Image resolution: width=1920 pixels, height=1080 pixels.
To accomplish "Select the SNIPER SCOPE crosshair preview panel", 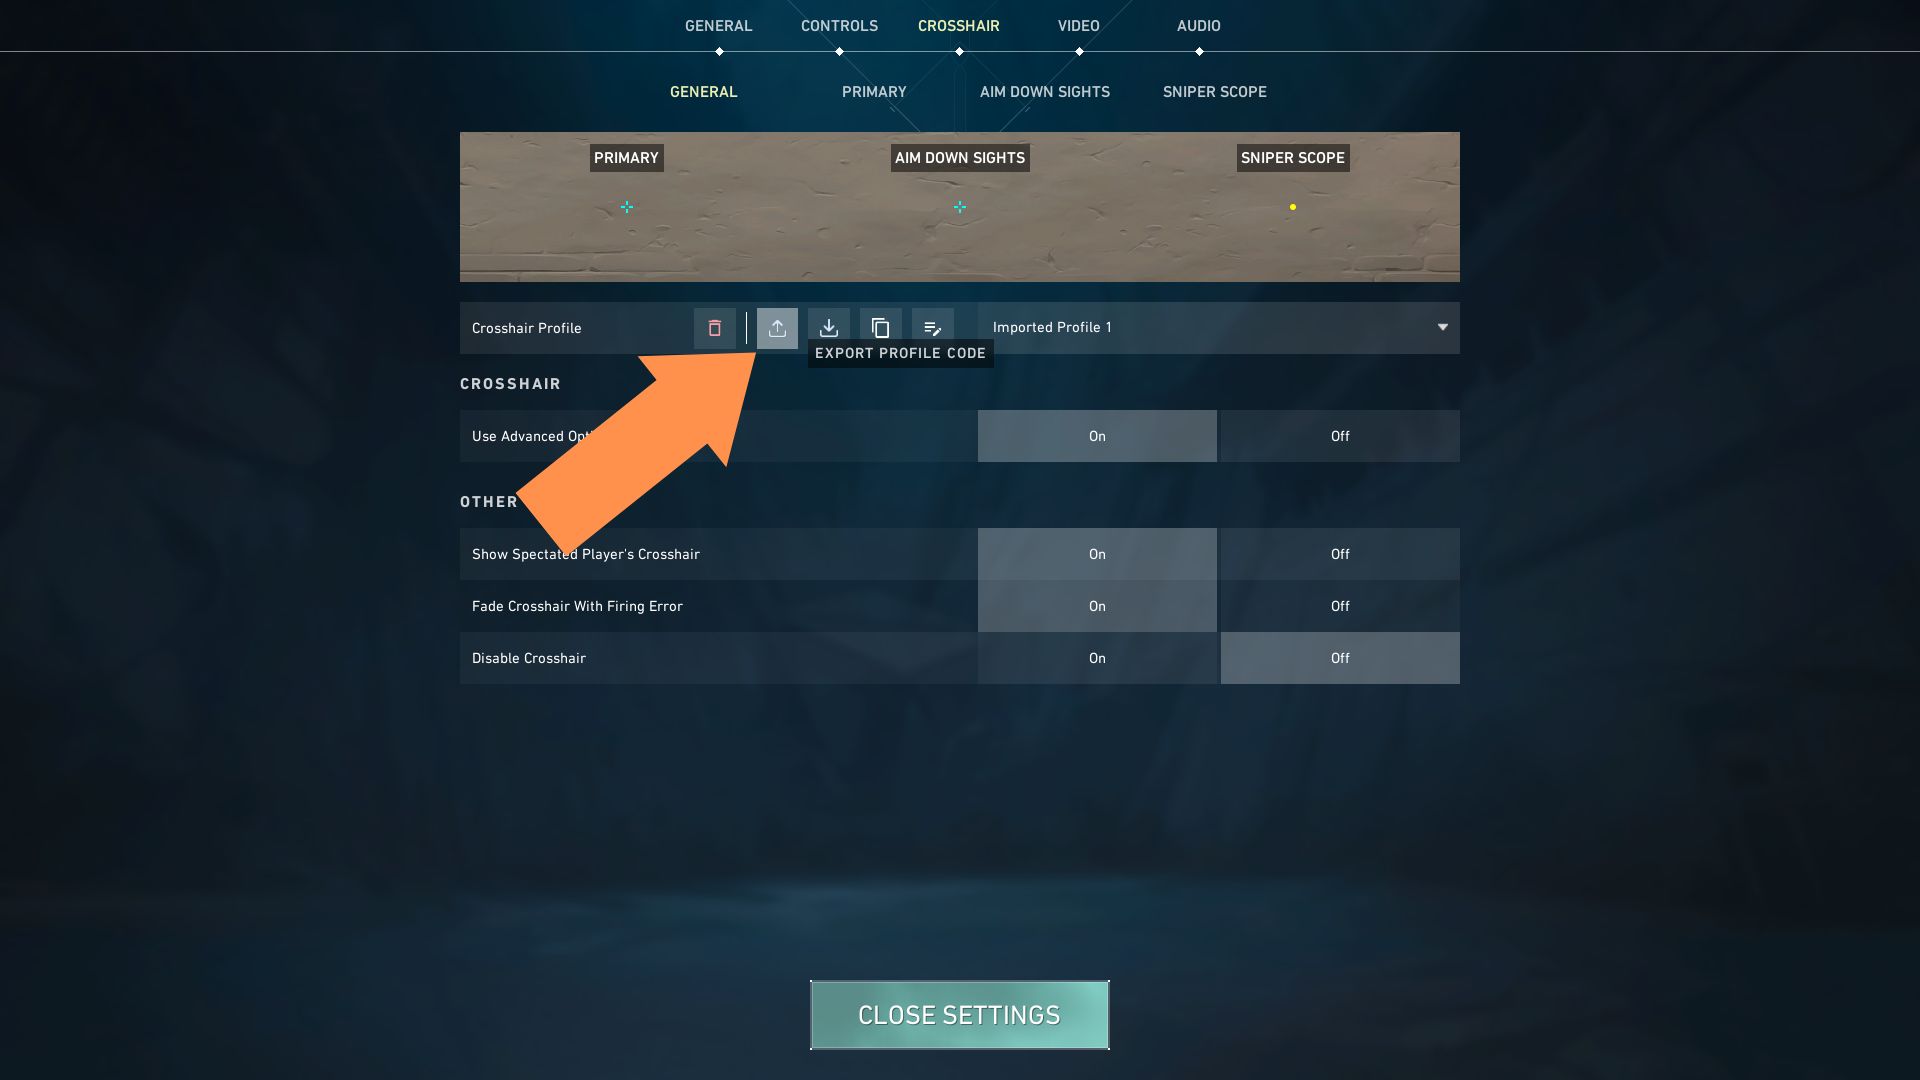I will pos(1292,206).
